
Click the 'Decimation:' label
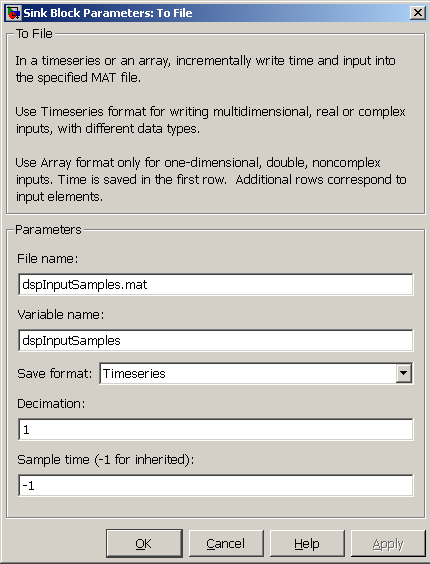point(51,404)
